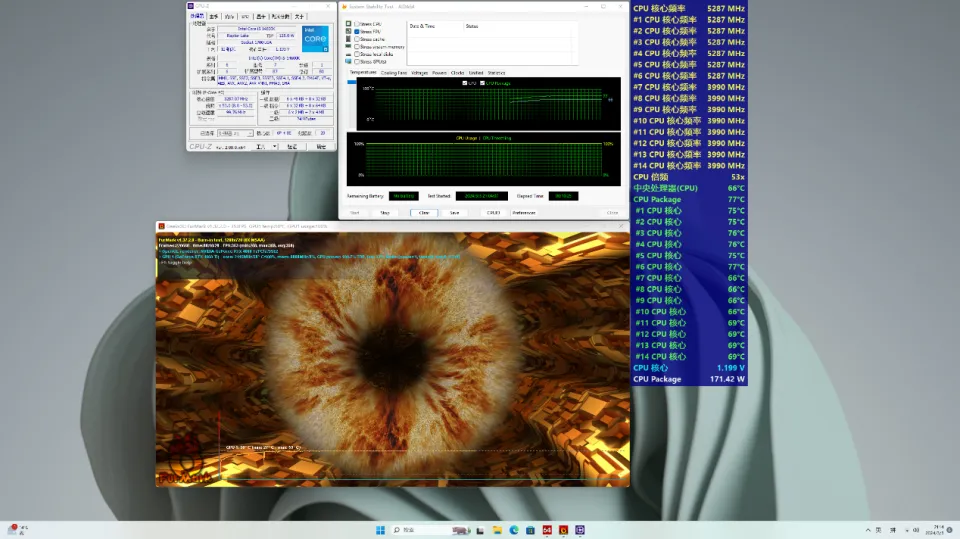Click the temperature graph in AIDA64
Screen dimensions: 960x539
489,104
